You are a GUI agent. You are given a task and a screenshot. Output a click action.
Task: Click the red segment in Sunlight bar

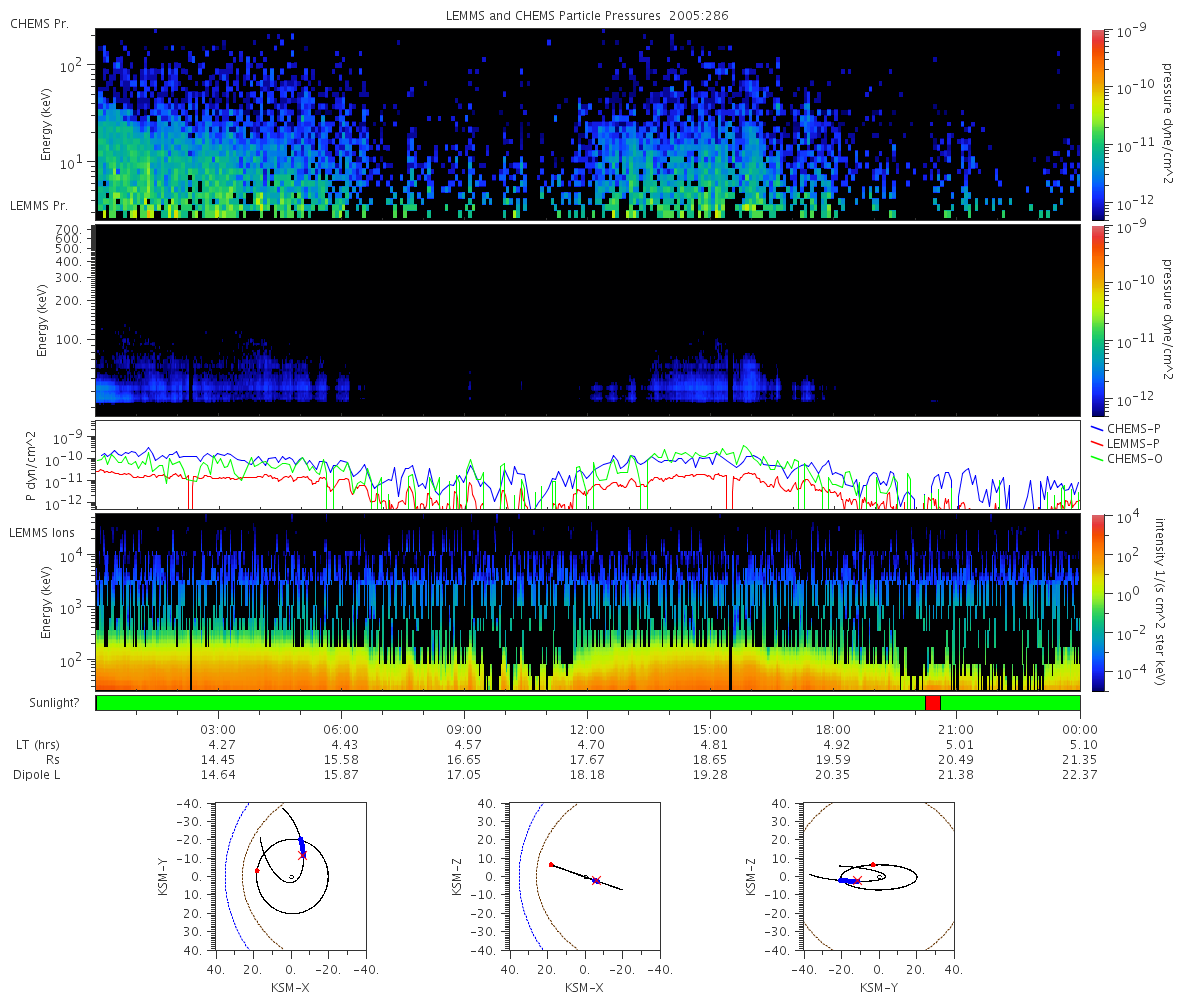tap(933, 703)
